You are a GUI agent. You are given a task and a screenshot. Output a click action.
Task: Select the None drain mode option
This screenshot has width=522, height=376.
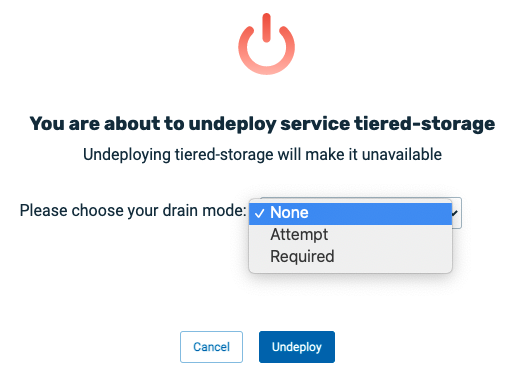[350, 213]
